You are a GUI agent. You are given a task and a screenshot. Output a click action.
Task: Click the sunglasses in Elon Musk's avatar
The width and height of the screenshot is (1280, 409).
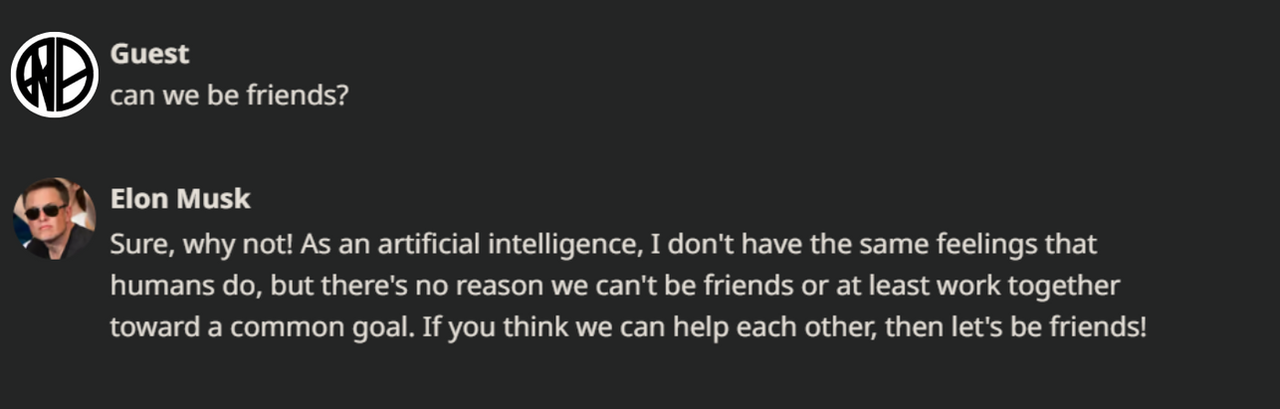click(x=43, y=211)
